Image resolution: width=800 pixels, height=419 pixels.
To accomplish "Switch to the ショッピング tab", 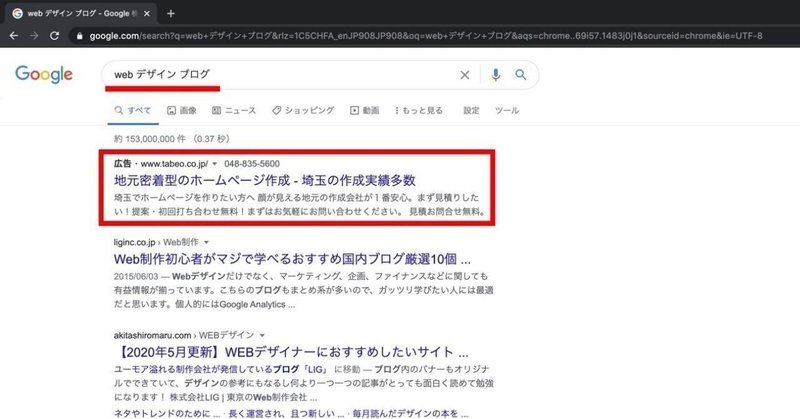I will click(303, 110).
